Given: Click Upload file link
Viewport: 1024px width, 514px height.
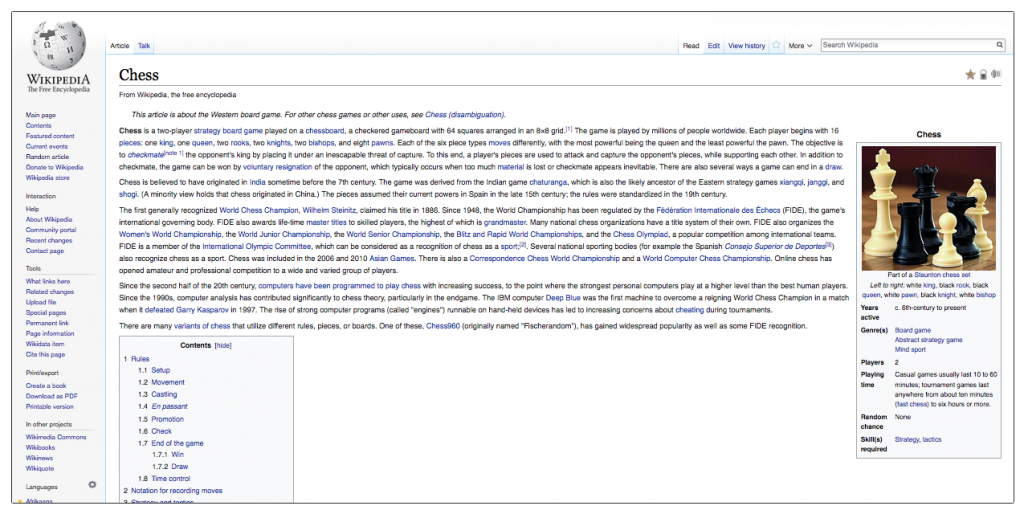Looking at the screenshot, I should coord(41,302).
